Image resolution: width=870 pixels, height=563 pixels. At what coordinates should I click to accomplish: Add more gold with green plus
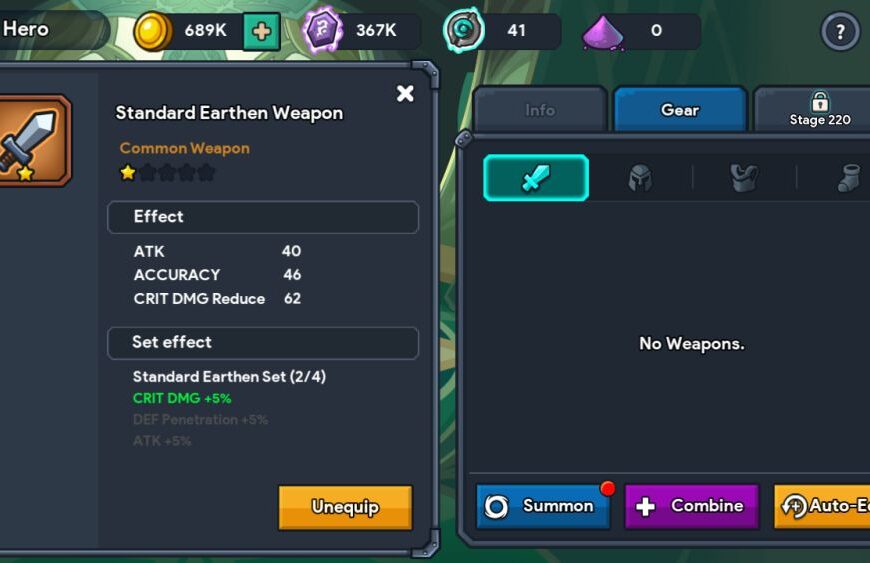[x=261, y=32]
